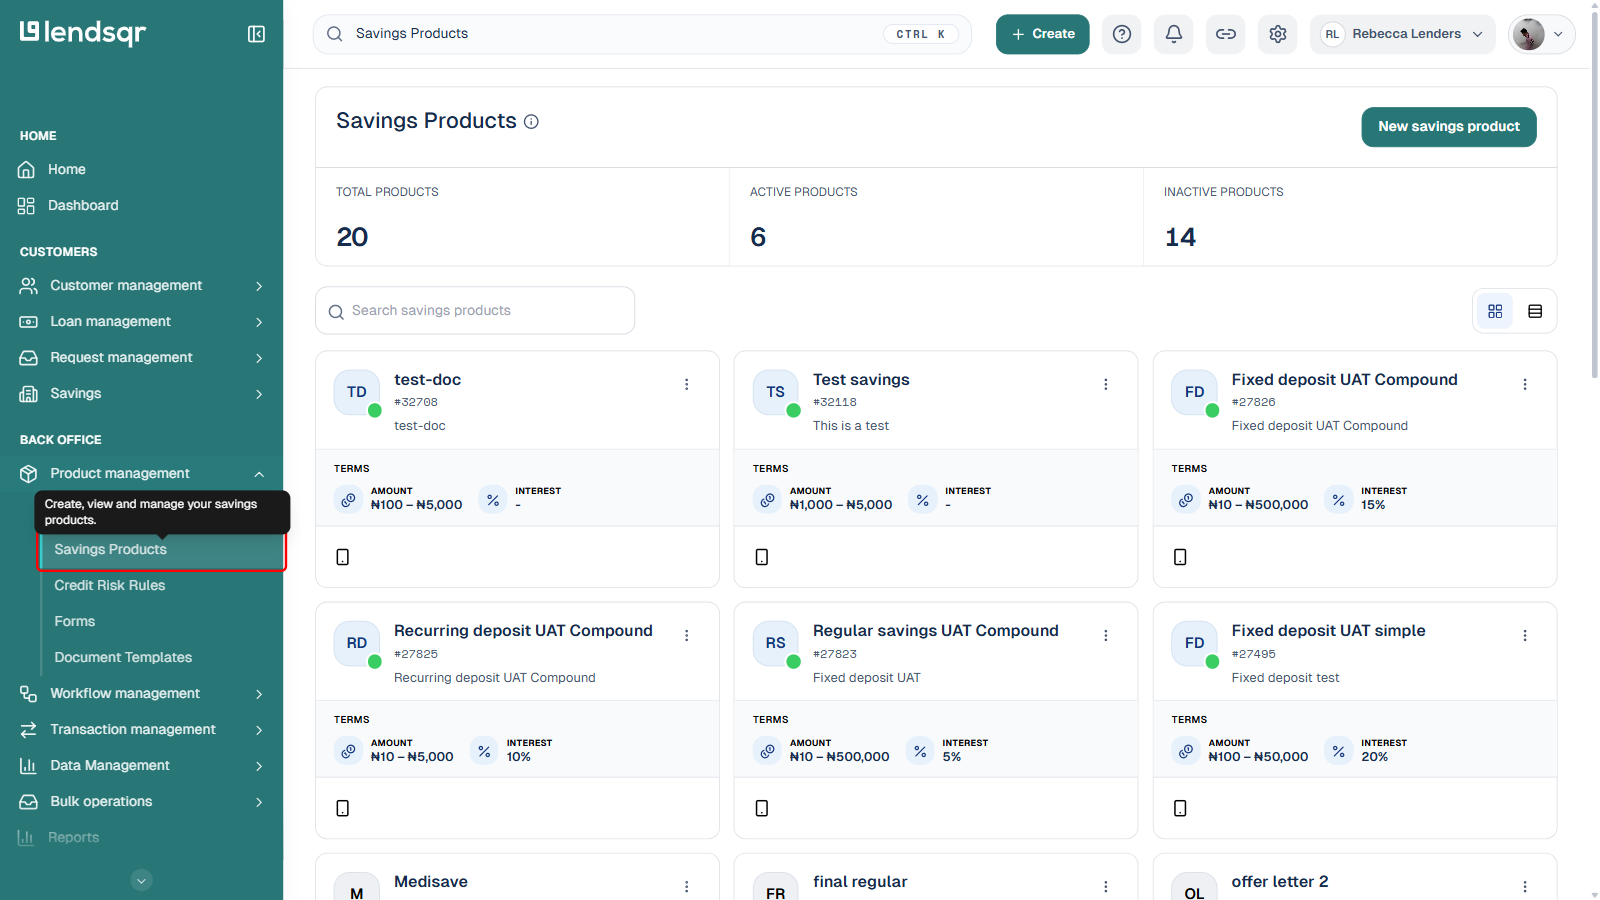Expand Data Management menu
This screenshot has height=900, width=1600.
point(141,766)
